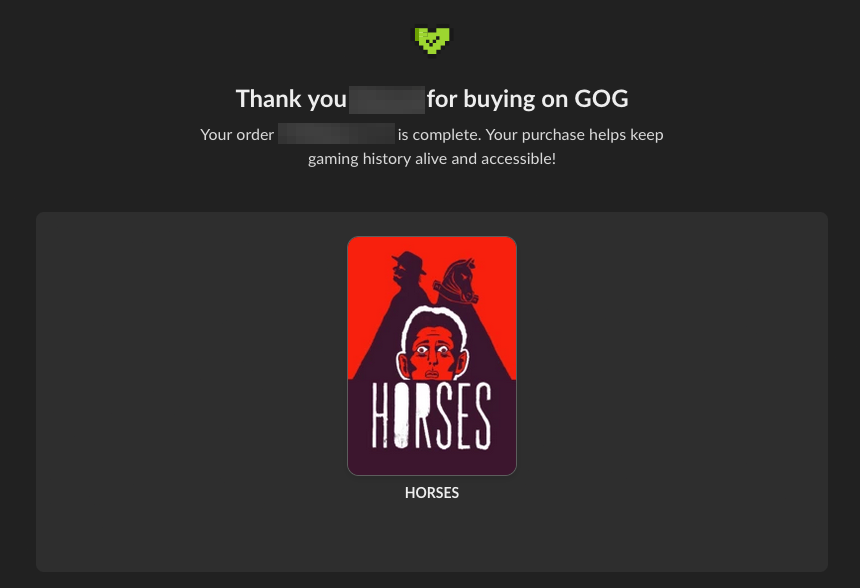Click the final letter S on cover lettering
The height and width of the screenshot is (588, 860).
point(483,415)
